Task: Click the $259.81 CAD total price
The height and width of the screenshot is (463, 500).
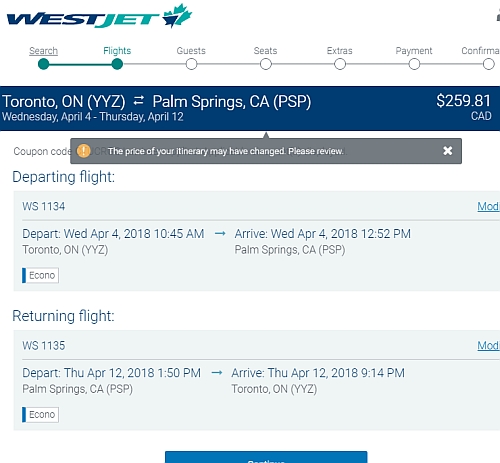Action: pyautogui.click(x=464, y=107)
